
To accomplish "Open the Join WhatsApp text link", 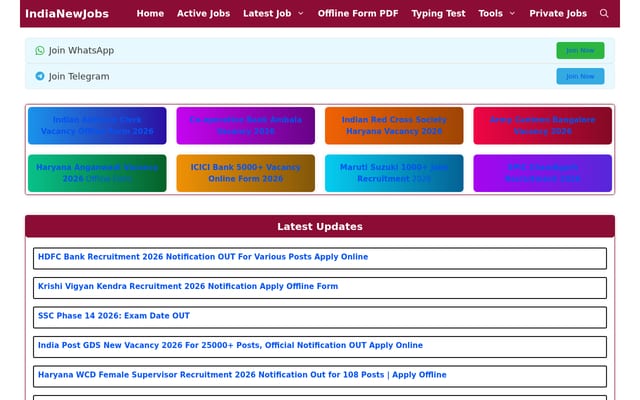I will coord(81,51).
